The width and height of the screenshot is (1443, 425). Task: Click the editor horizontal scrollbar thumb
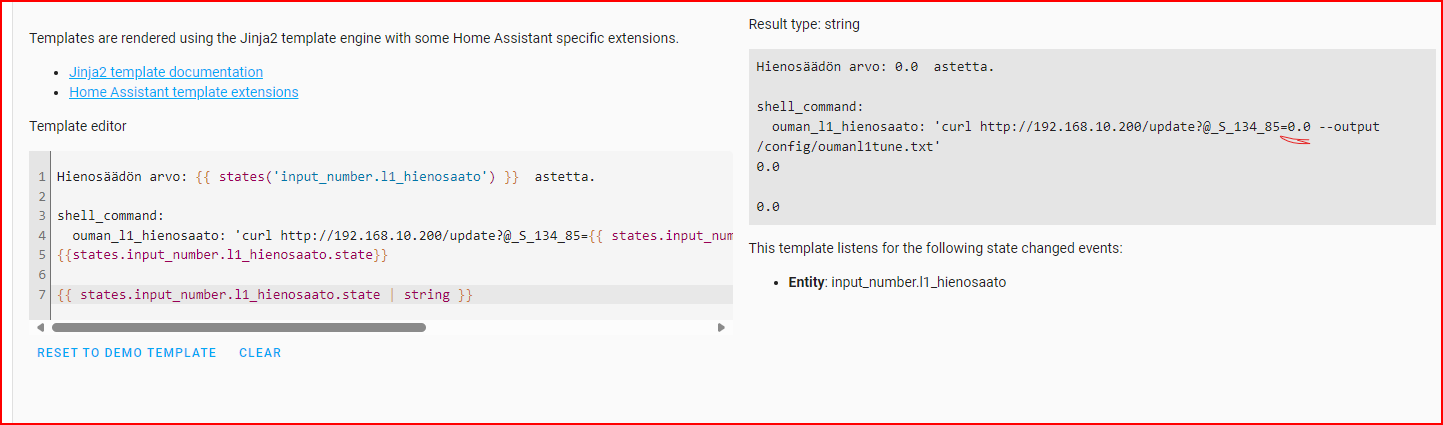point(238,327)
